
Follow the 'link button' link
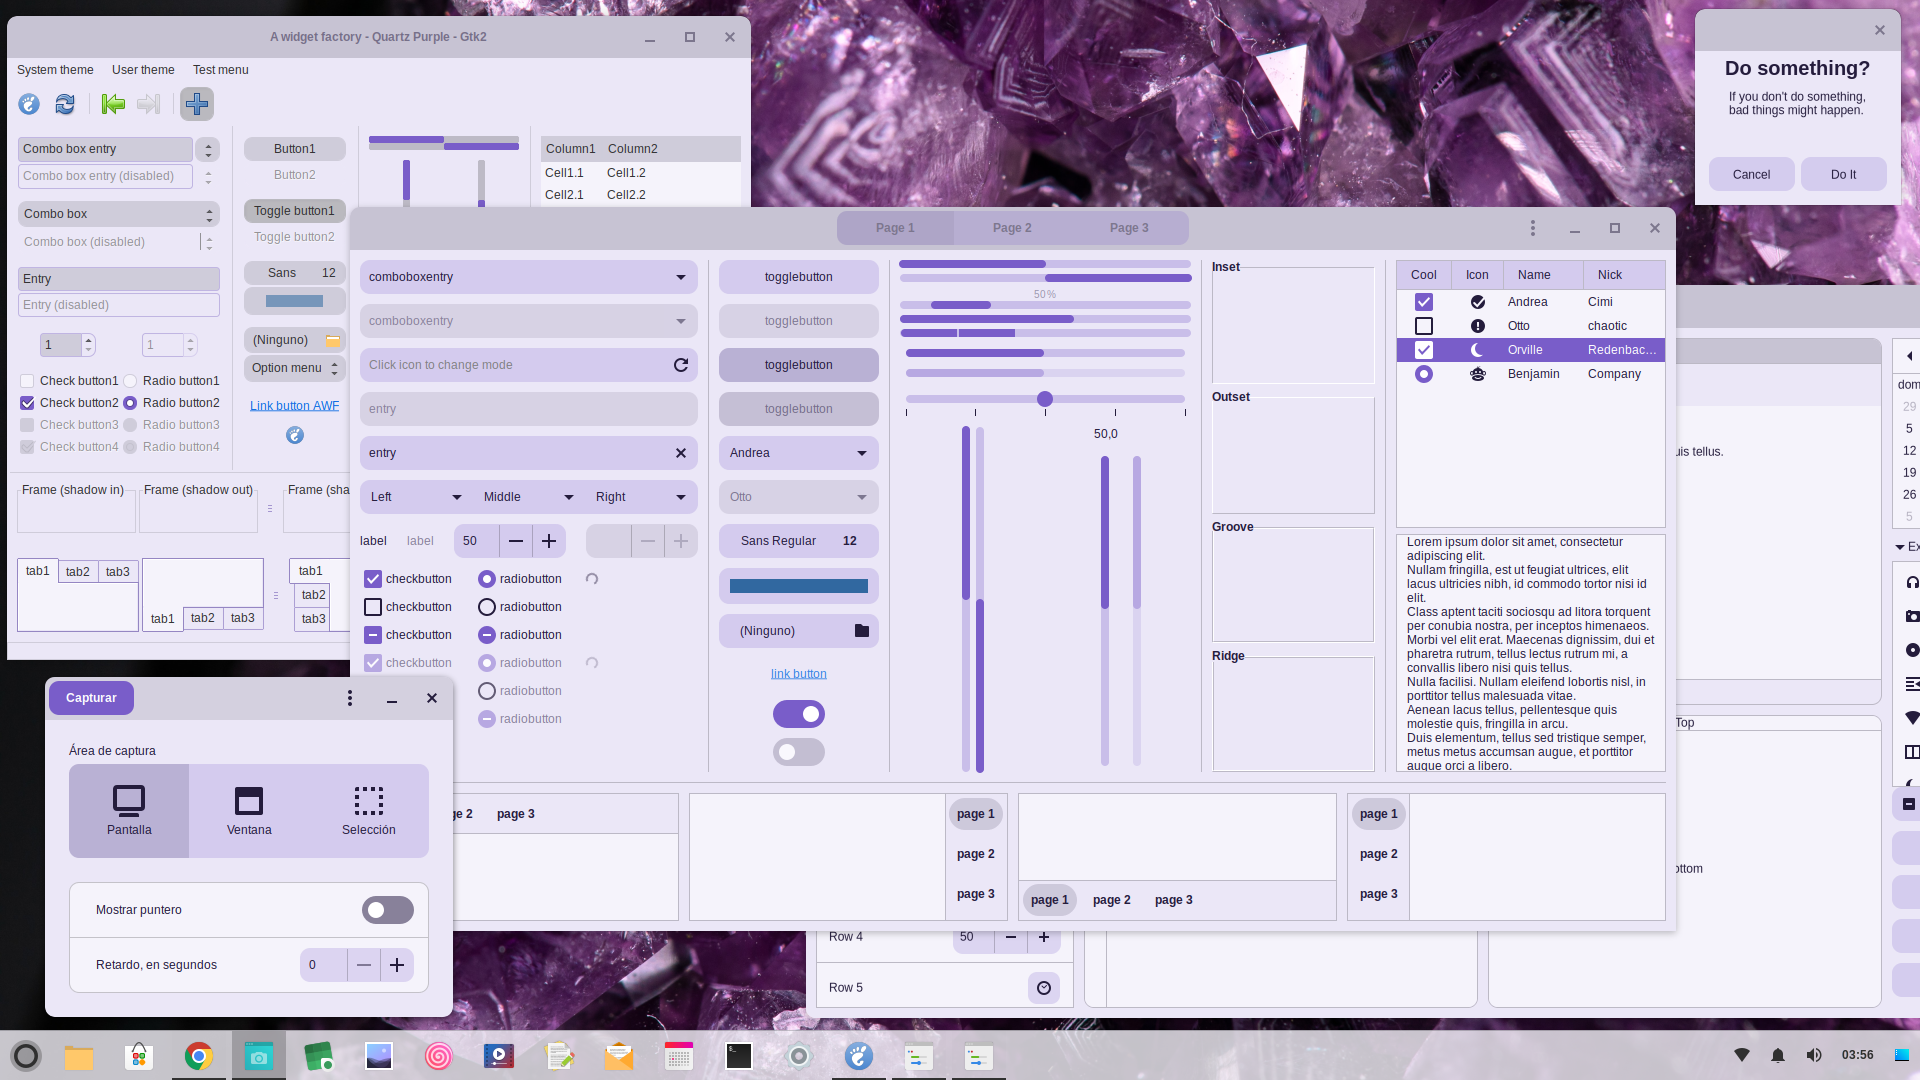799,674
